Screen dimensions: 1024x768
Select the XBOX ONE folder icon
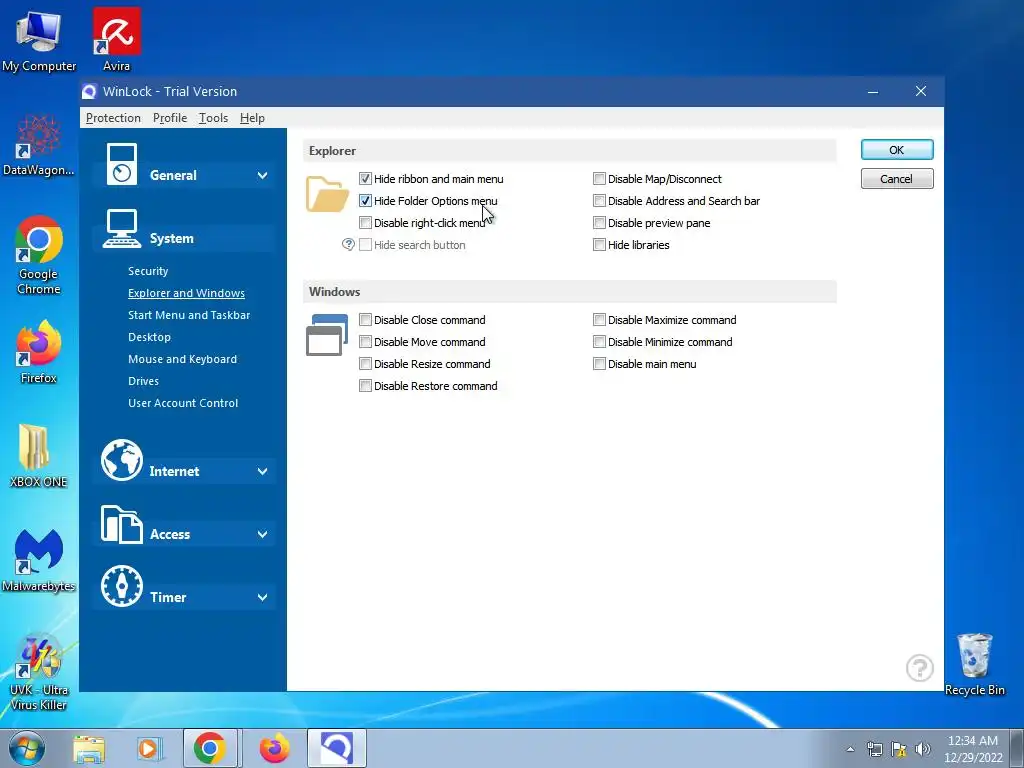tap(39, 456)
